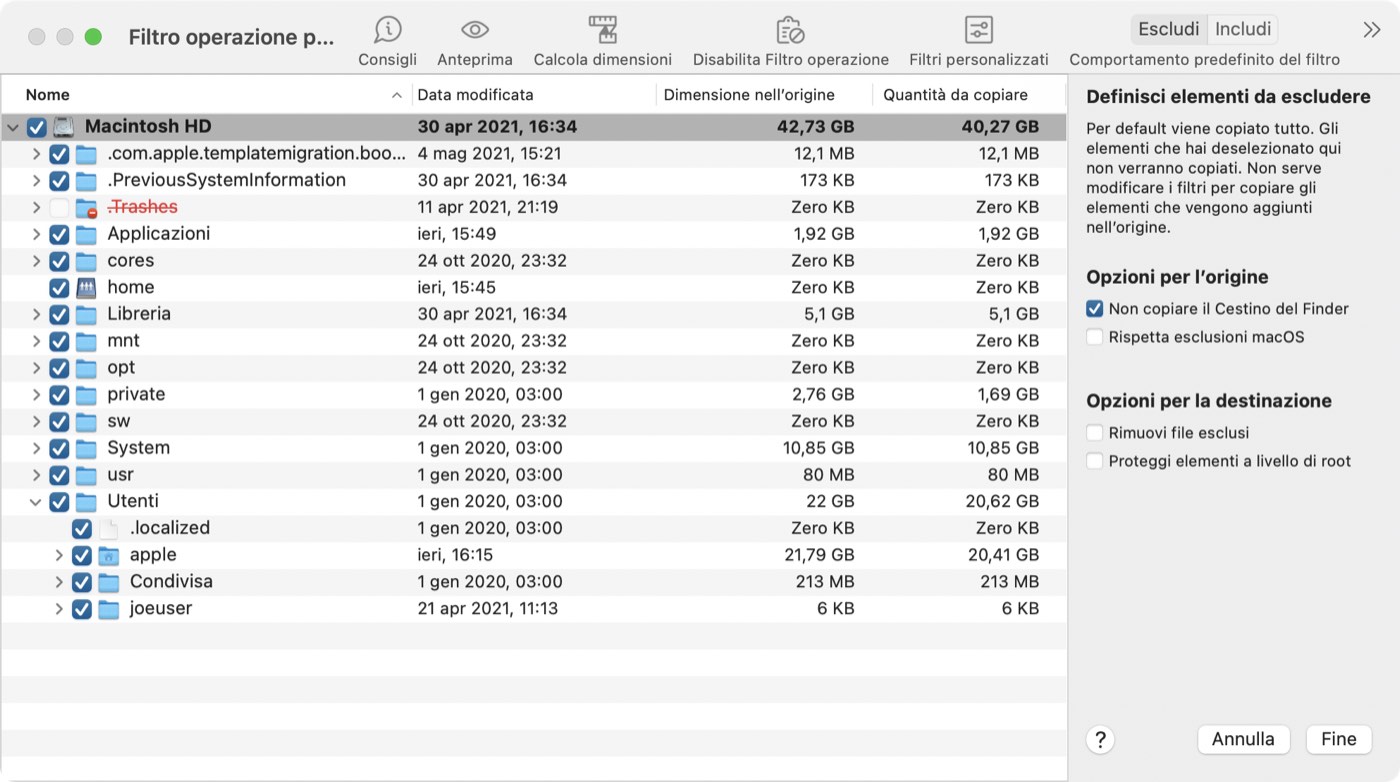Viewport: 1400px width, 782px height.
Task: Click the .PreviousSystemInformation folder icon
Action: pyautogui.click(x=86, y=181)
